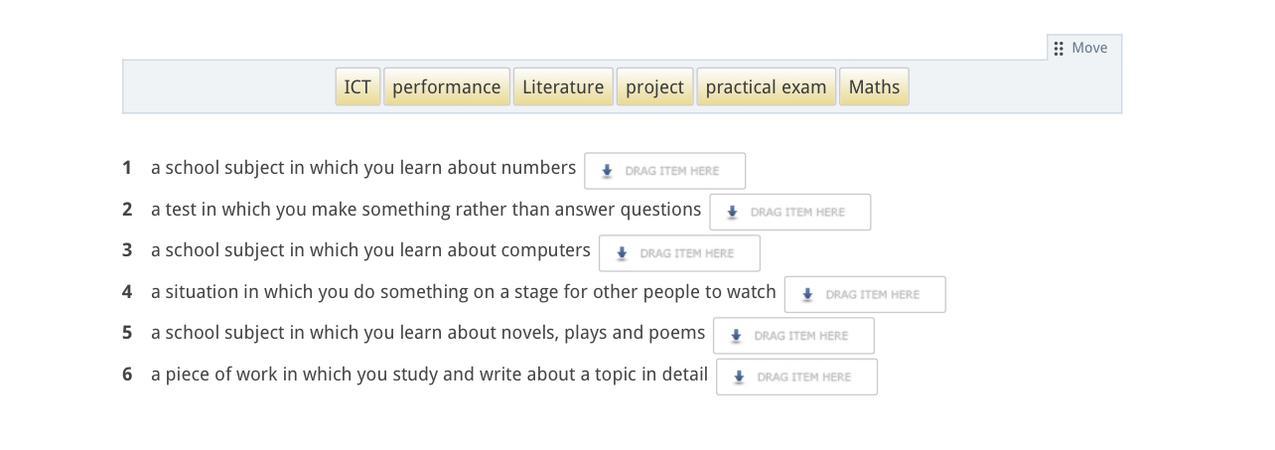The image size is (1275, 450).
Task: Click drop zone for numbers subject definition
Action: pos(665,171)
